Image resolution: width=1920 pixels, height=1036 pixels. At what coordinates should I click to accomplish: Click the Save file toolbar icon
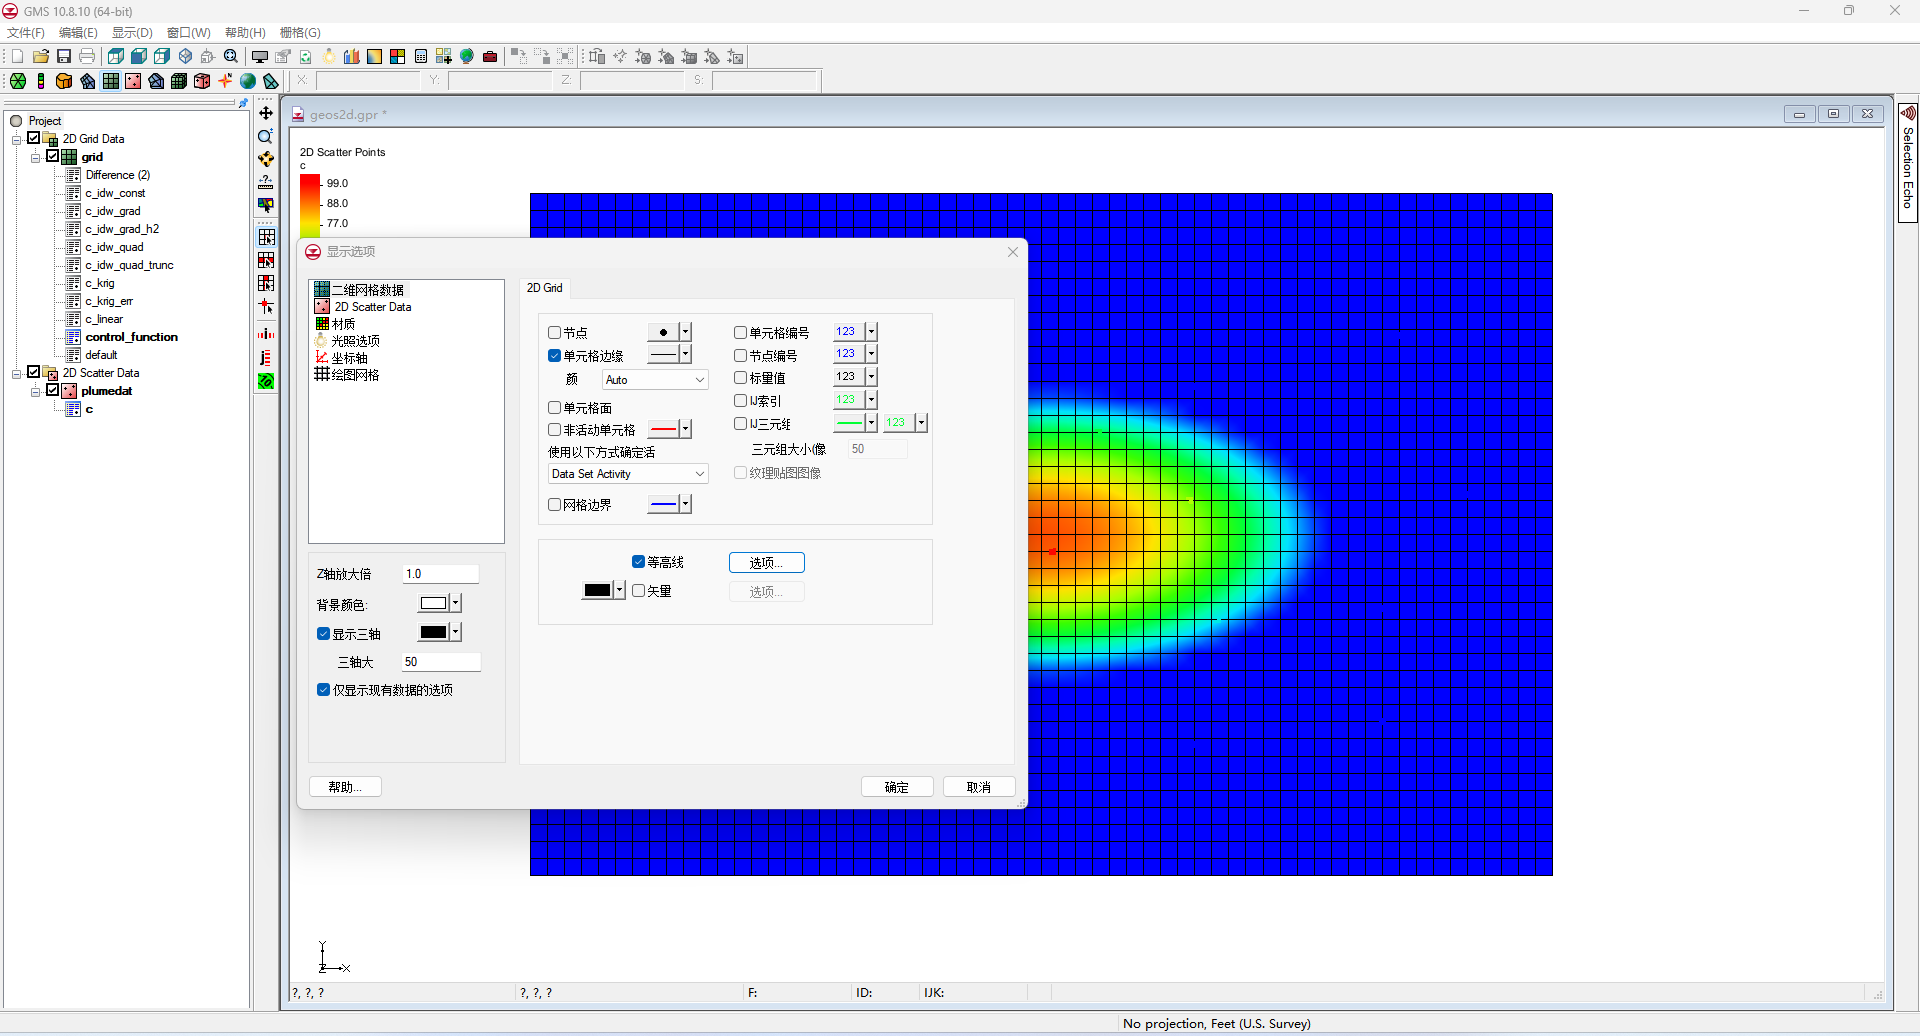(64, 57)
